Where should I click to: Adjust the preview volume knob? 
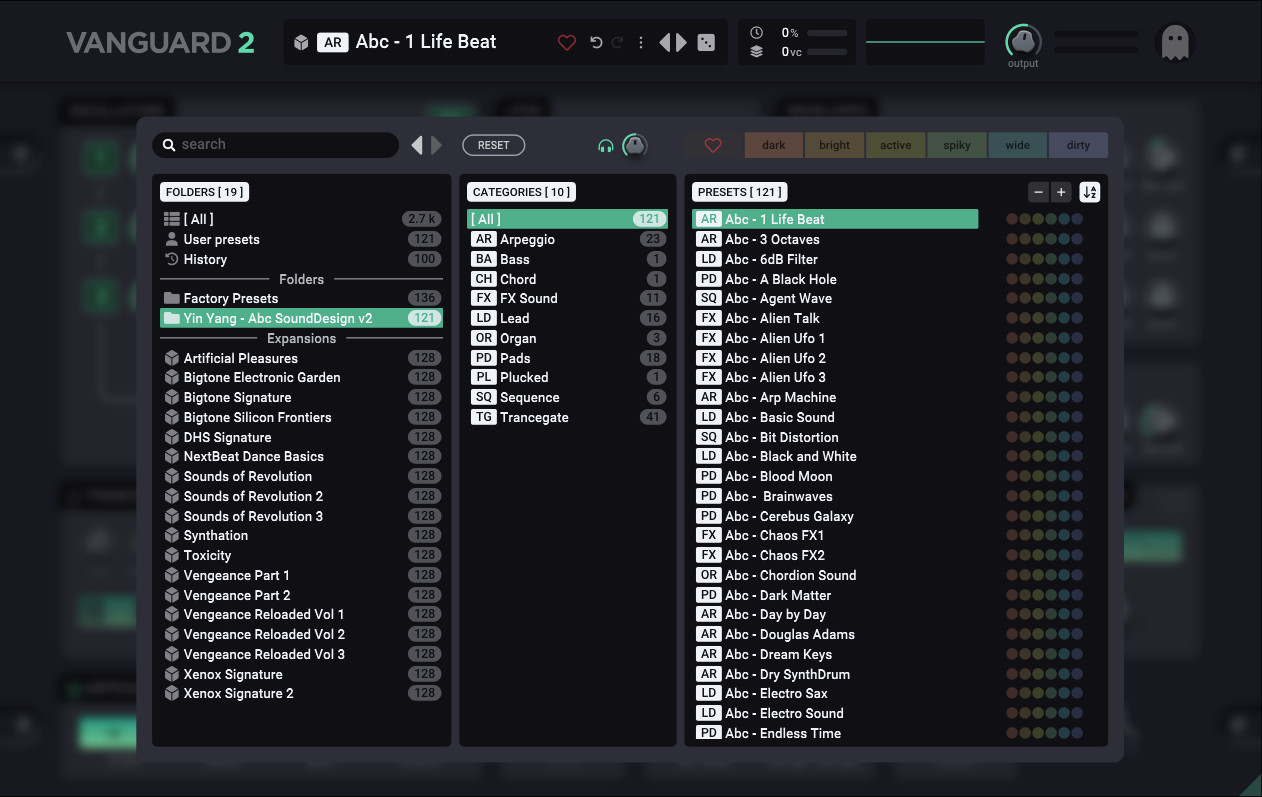coord(634,145)
